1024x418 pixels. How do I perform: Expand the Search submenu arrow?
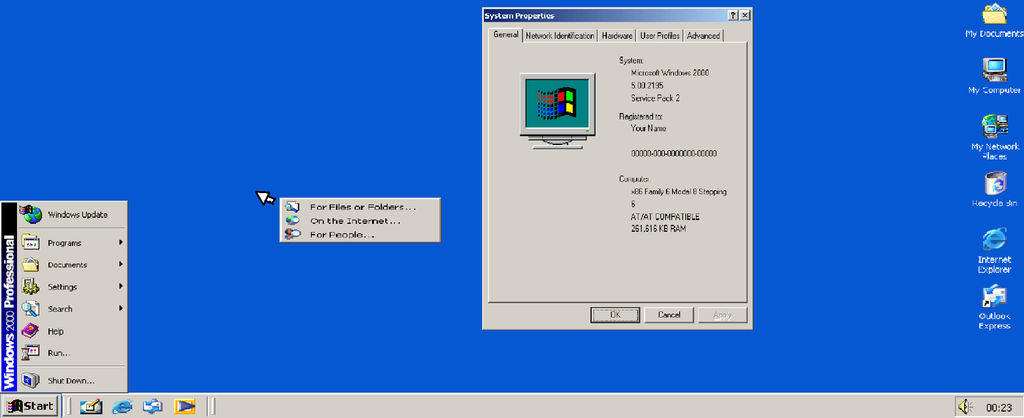click(121, 309)
